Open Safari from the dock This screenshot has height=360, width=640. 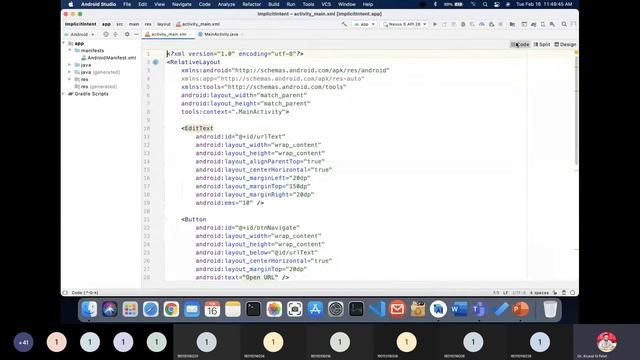click(151, 309)
